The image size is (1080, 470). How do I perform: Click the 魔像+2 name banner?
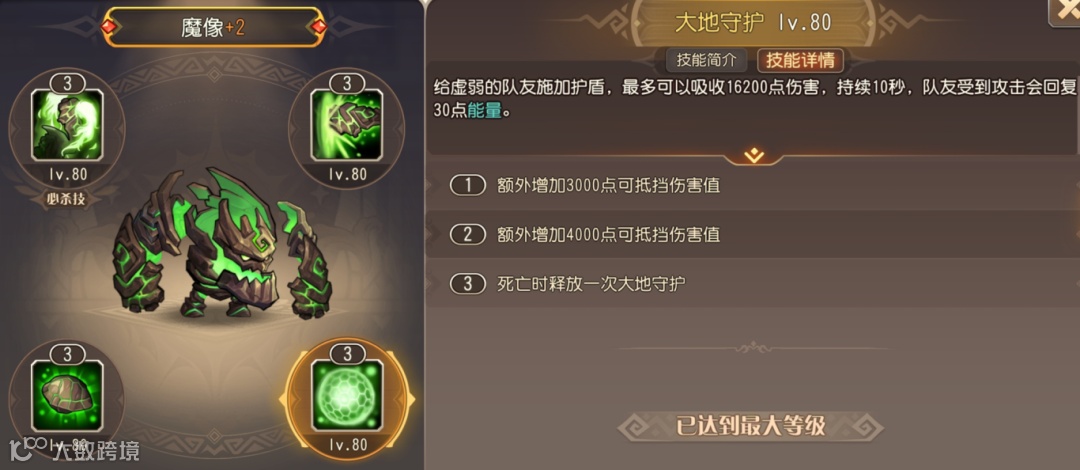(x=214, y=28)
